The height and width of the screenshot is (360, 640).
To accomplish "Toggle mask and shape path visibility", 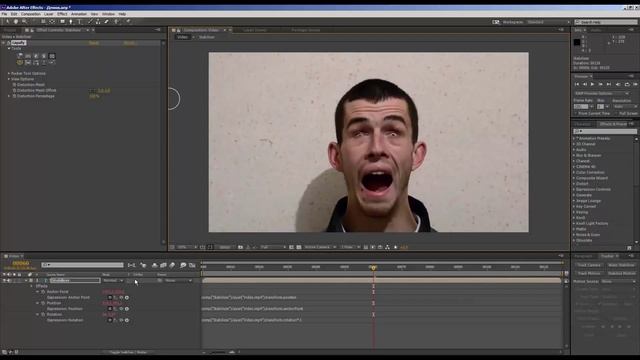I will [x=210, y=247].
